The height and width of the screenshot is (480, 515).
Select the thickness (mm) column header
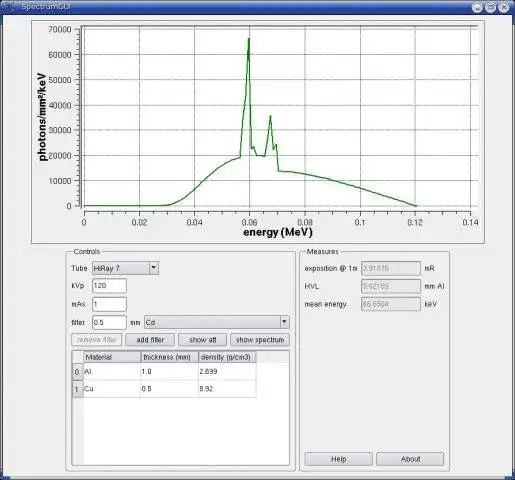[x=170, y=357]
